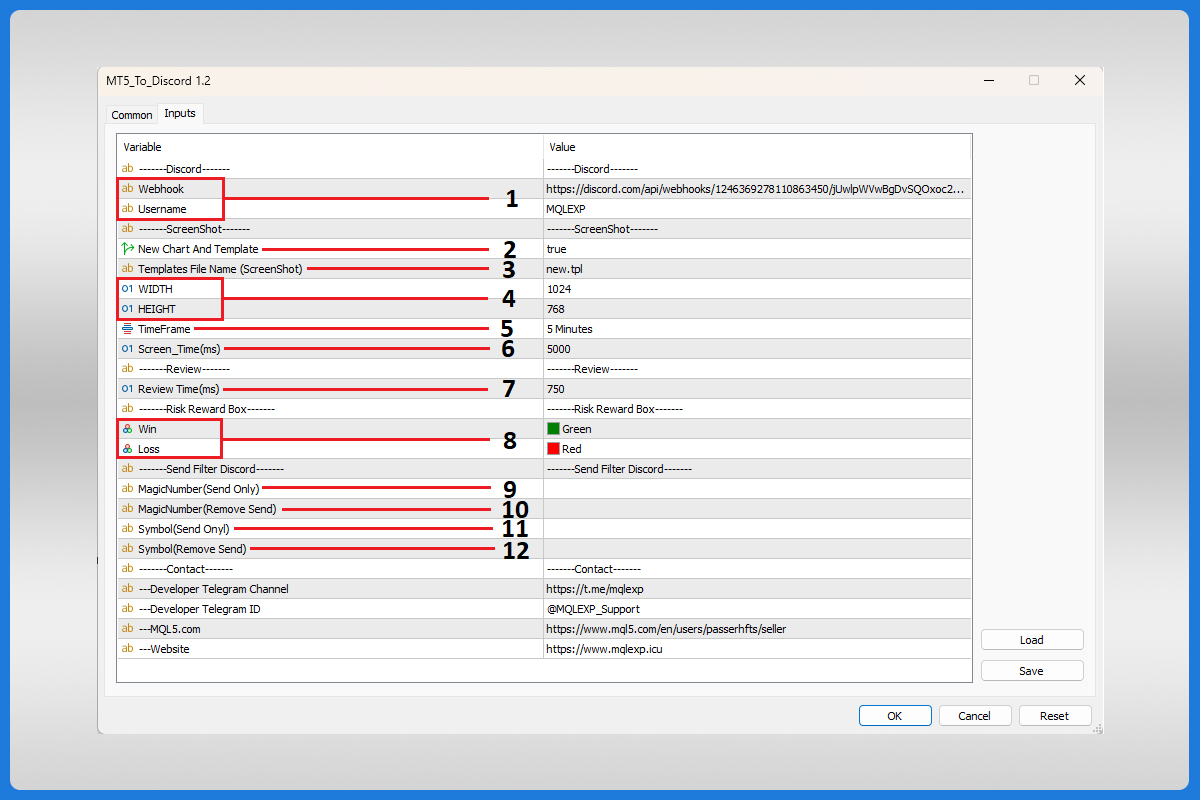1200x800 pixels.
Task: Click the boolean icon beside New Chart And Template
Action: pyautogui.click(x=127, y=249)
